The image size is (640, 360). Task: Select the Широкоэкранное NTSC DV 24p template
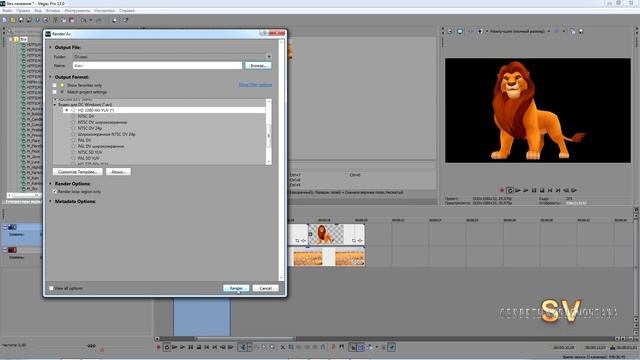106,134
